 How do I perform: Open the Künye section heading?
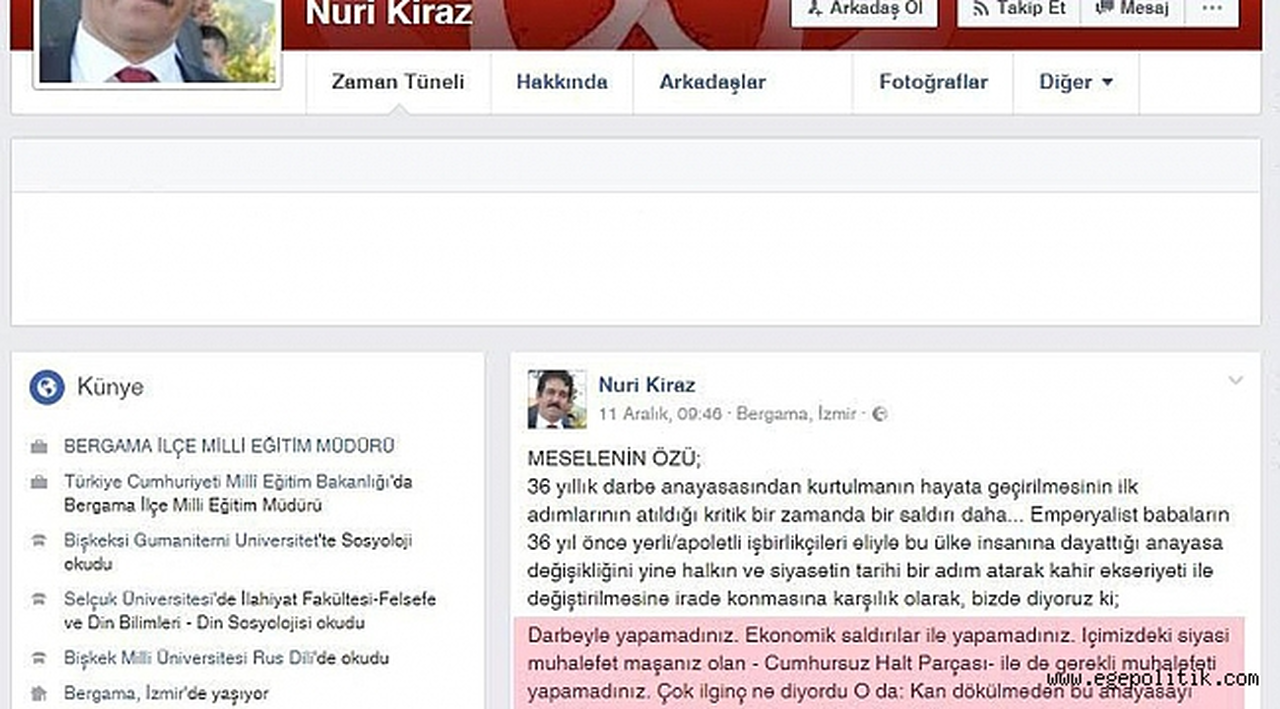(x=110, y=387)
